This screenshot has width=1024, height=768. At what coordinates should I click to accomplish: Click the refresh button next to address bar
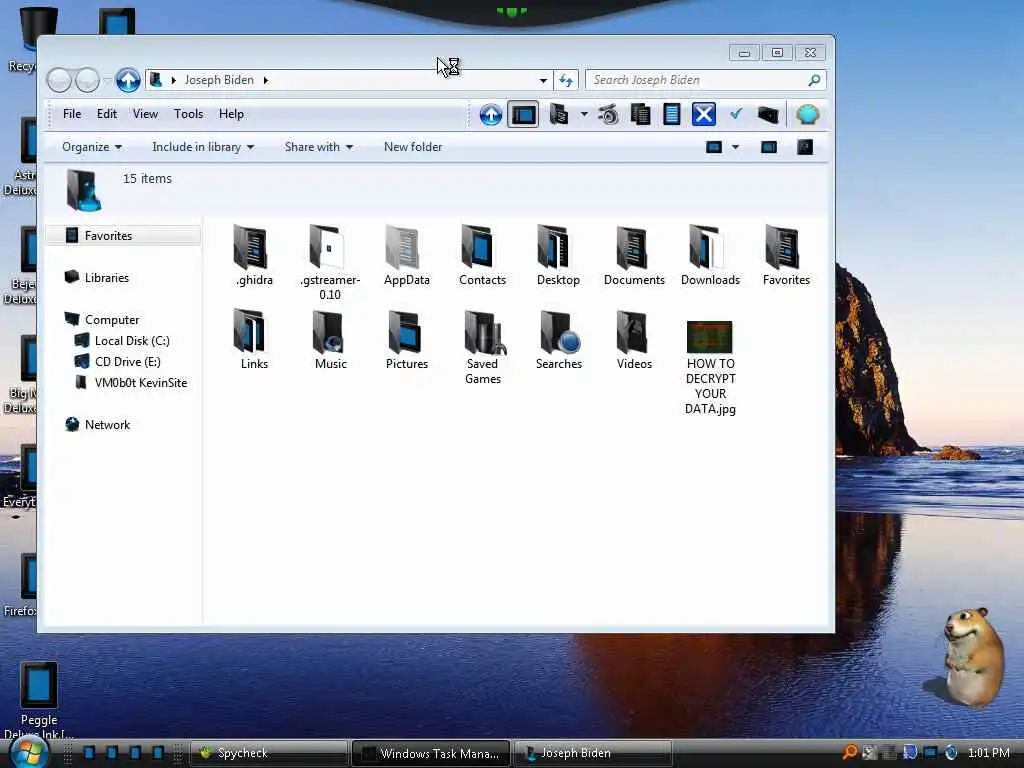pyautogui.click(x=566, y=80)
